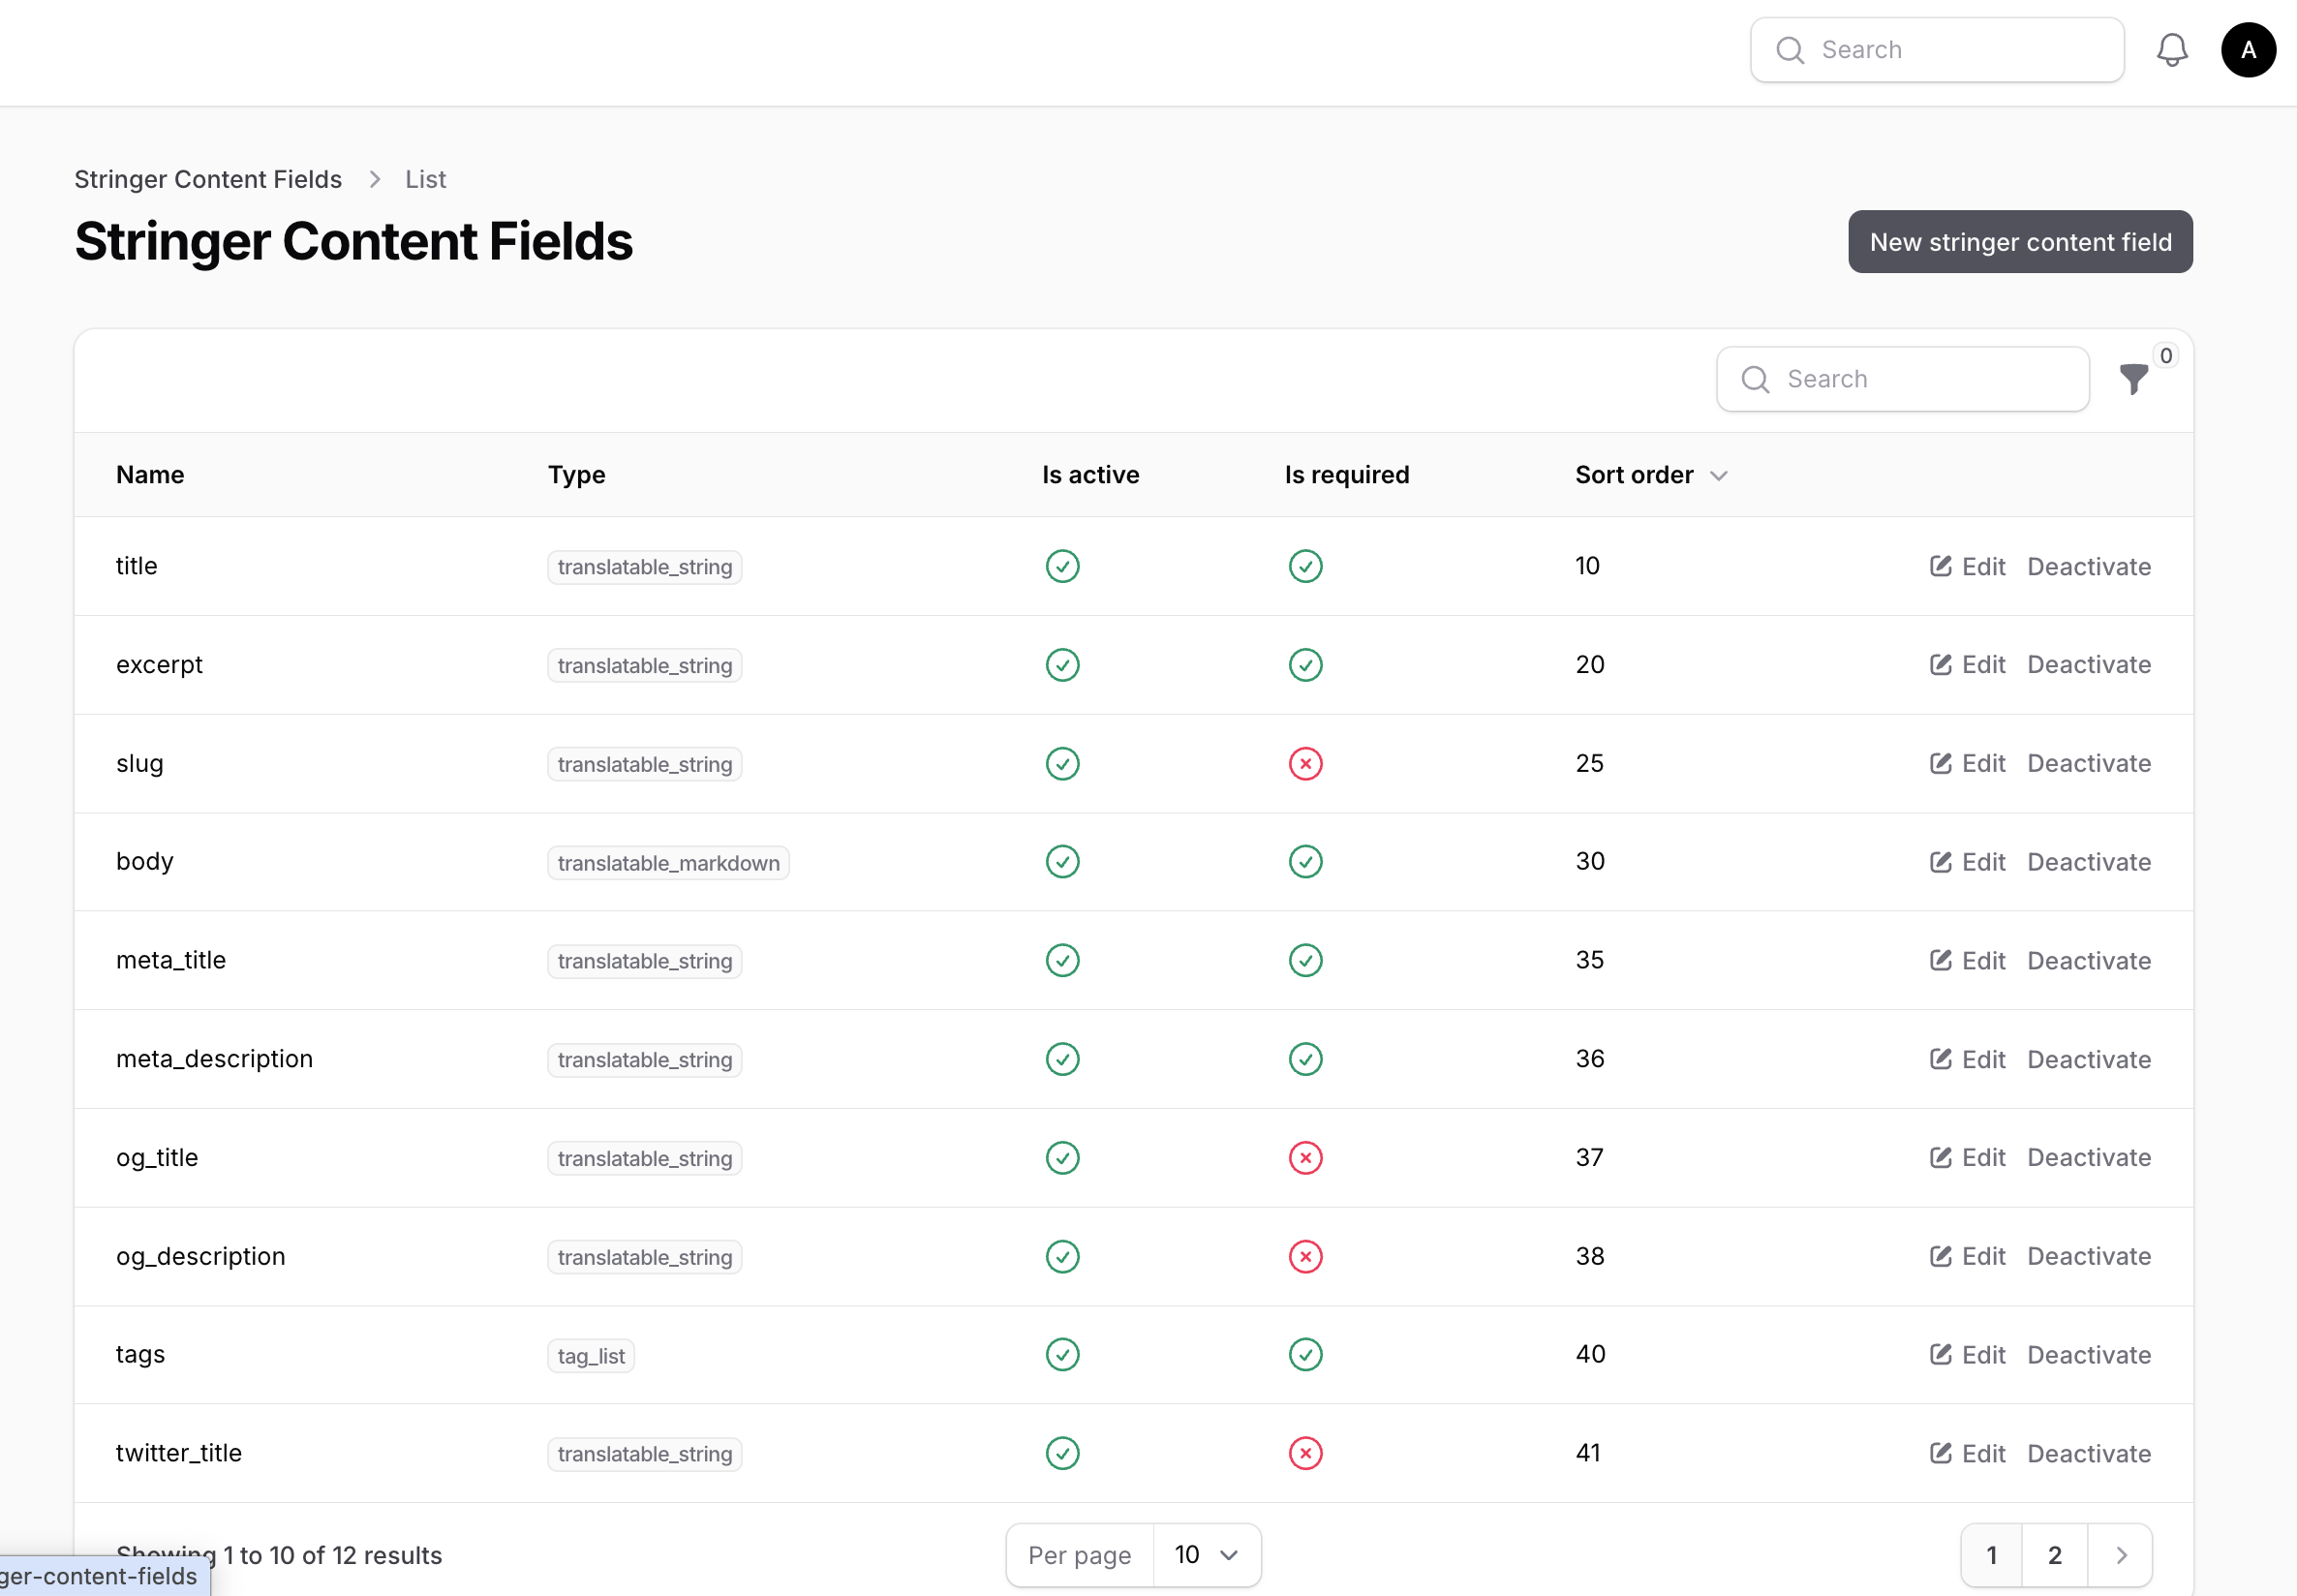Edit the twitter_title field

coord(1967,1454)
